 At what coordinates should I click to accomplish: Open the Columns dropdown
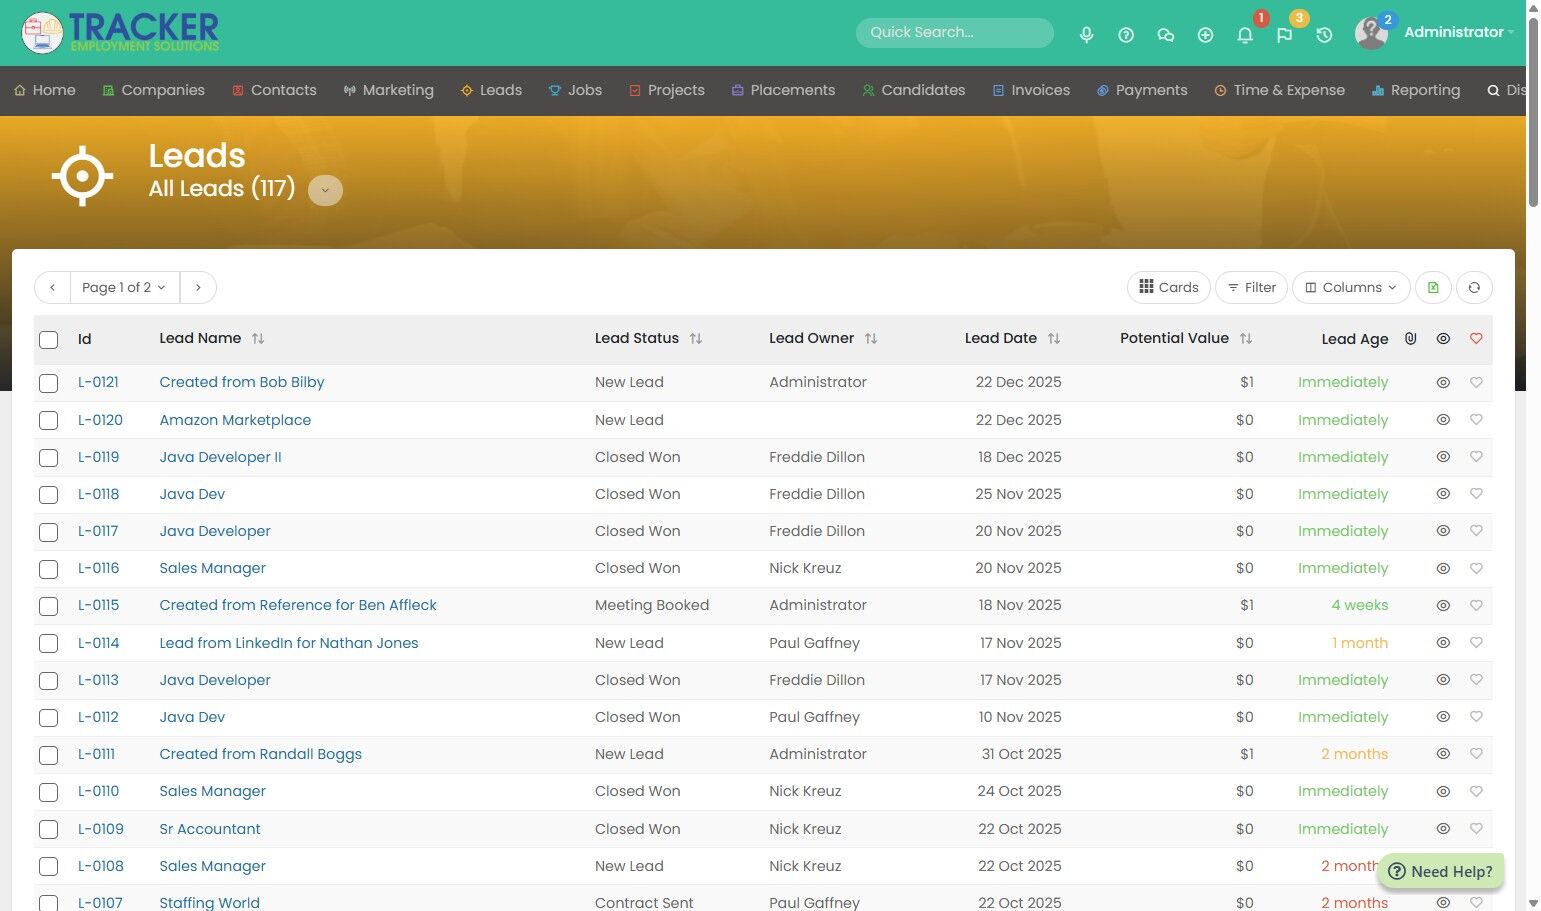tap(1351, 288)
